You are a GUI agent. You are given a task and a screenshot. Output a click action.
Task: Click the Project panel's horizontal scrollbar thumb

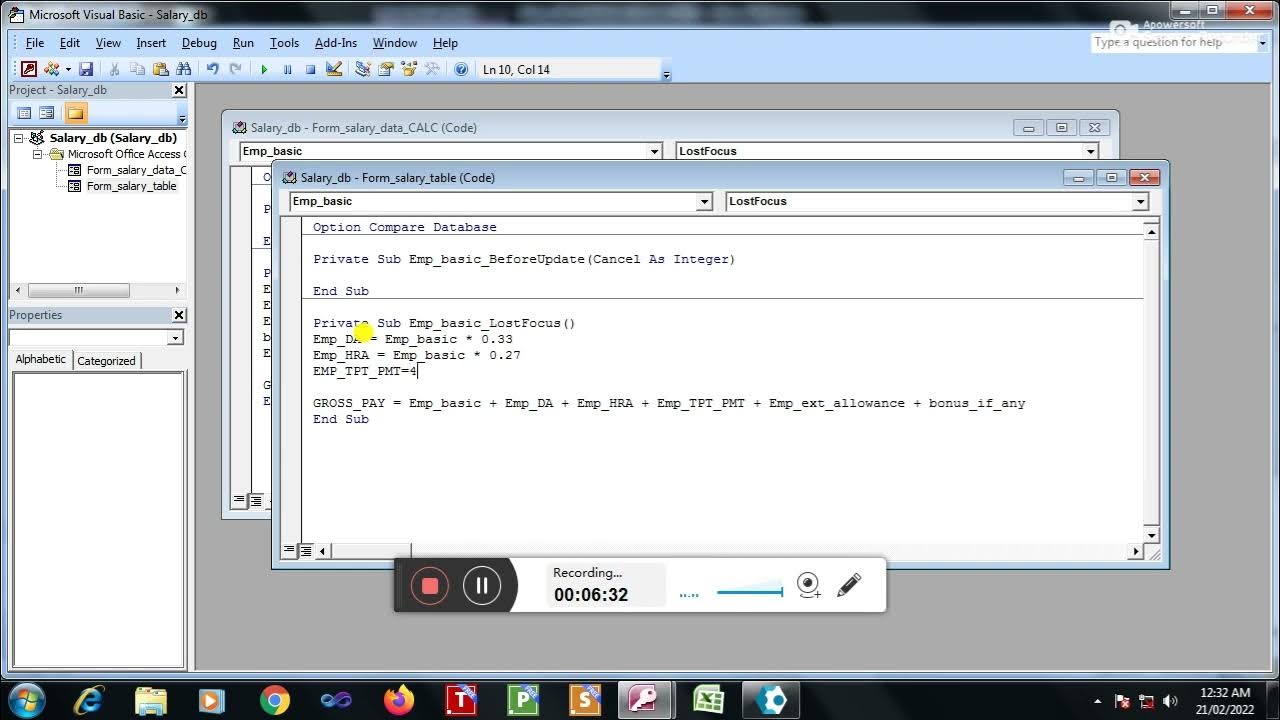(78, 290)
